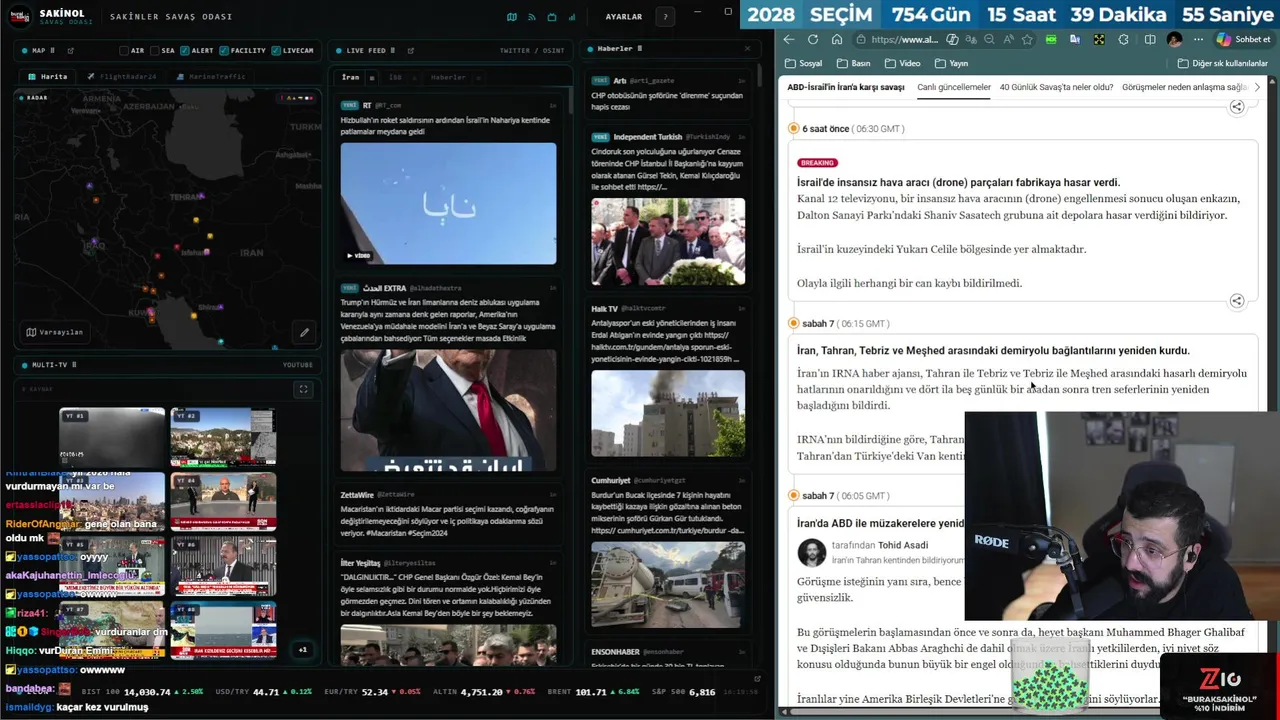Open the YT #2 stream thumbnail
The height and width of the screenshot is (720, 1280).
[223, 437]
